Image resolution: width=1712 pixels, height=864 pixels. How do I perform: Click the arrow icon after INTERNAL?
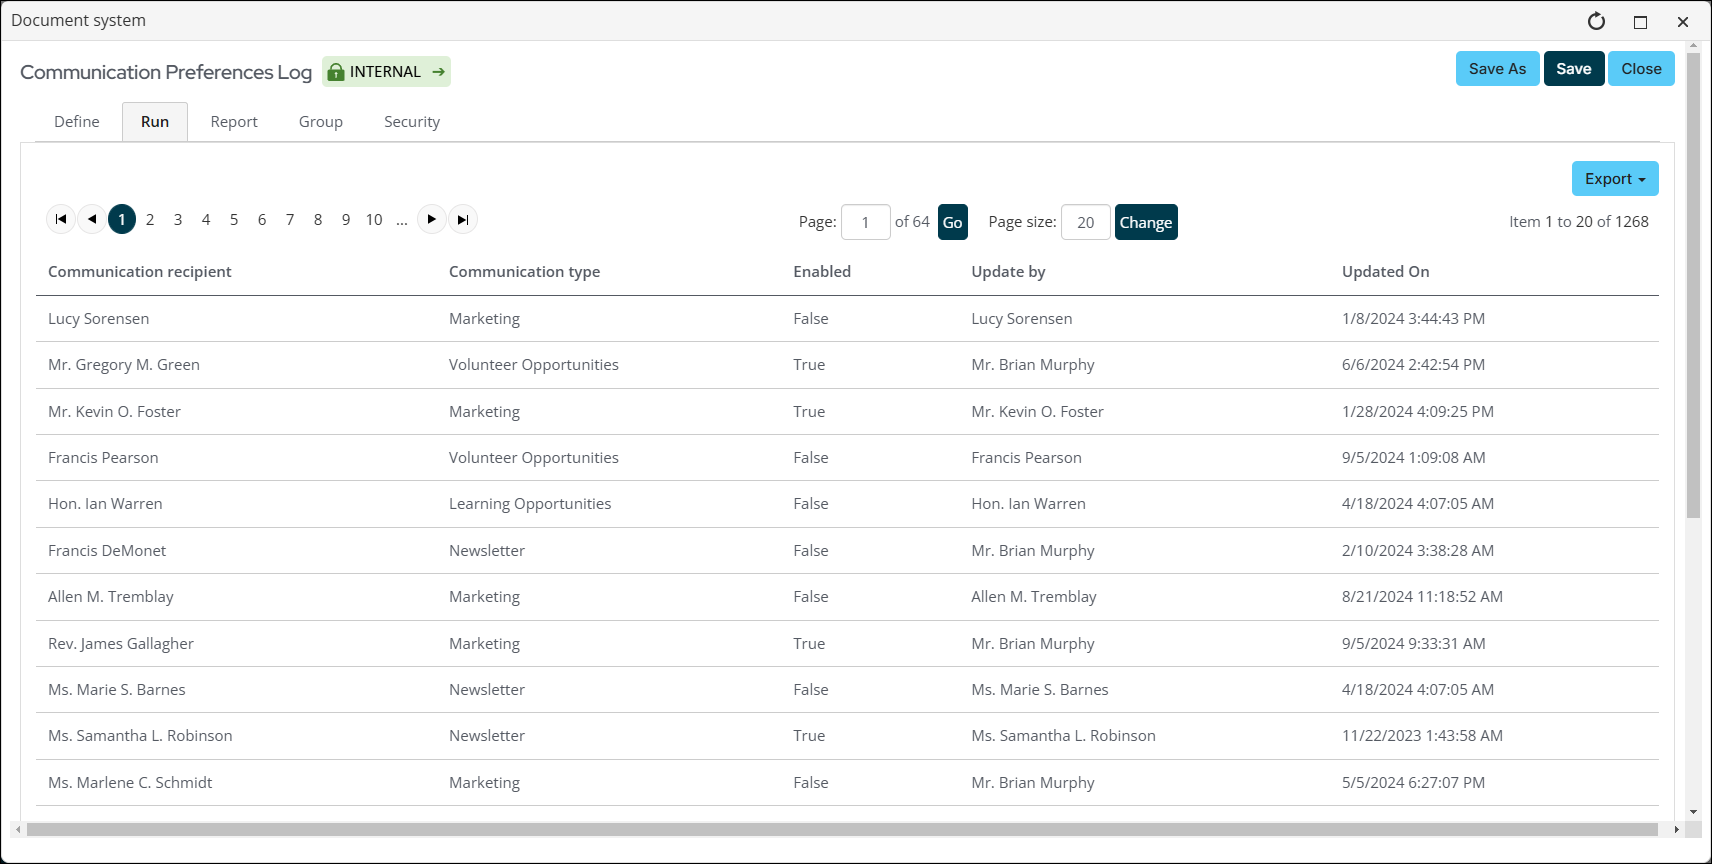(x=438, y=72)
